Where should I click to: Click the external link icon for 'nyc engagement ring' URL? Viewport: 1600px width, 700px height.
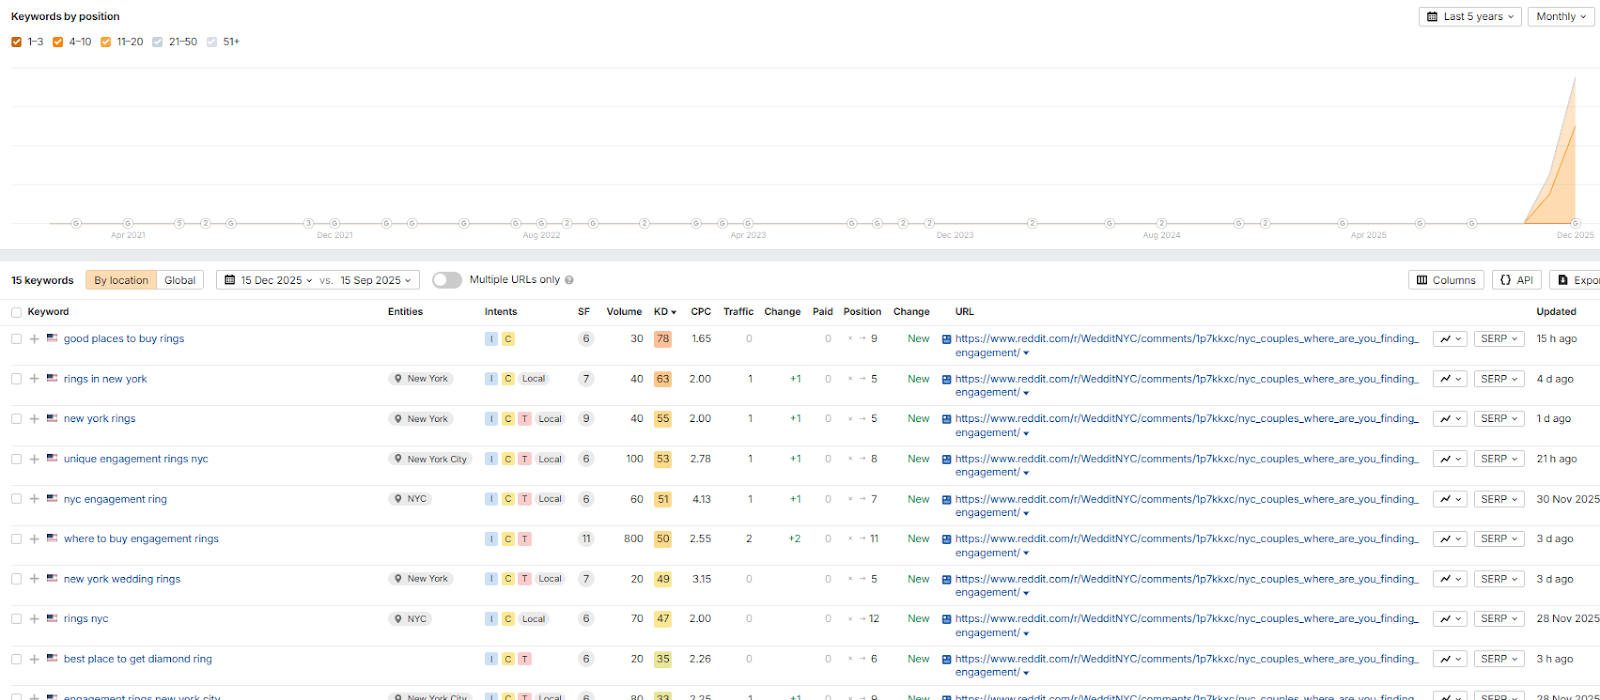[946, 499]
